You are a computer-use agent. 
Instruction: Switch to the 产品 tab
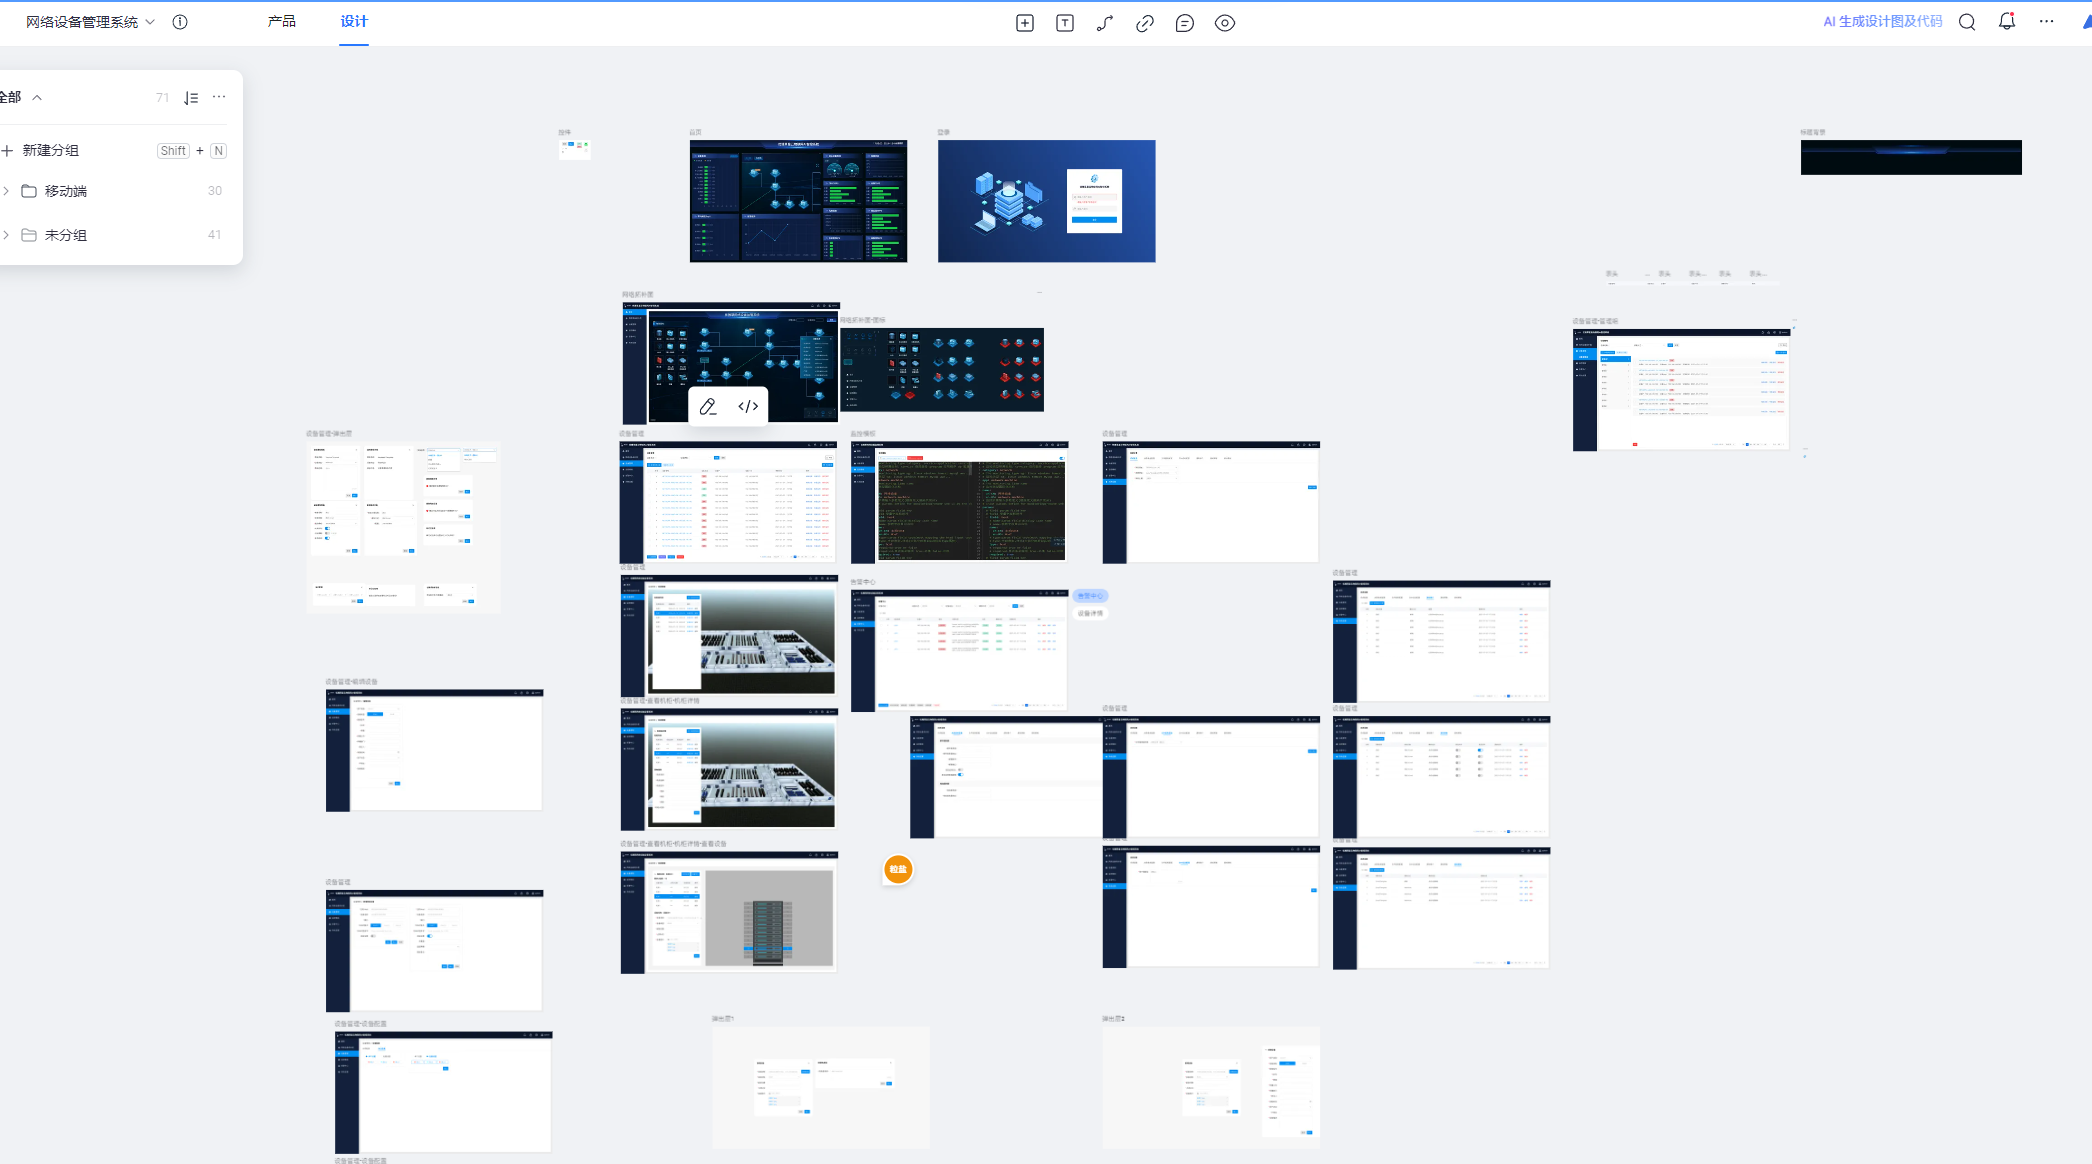pyautogui.click(x=281, y=21)
